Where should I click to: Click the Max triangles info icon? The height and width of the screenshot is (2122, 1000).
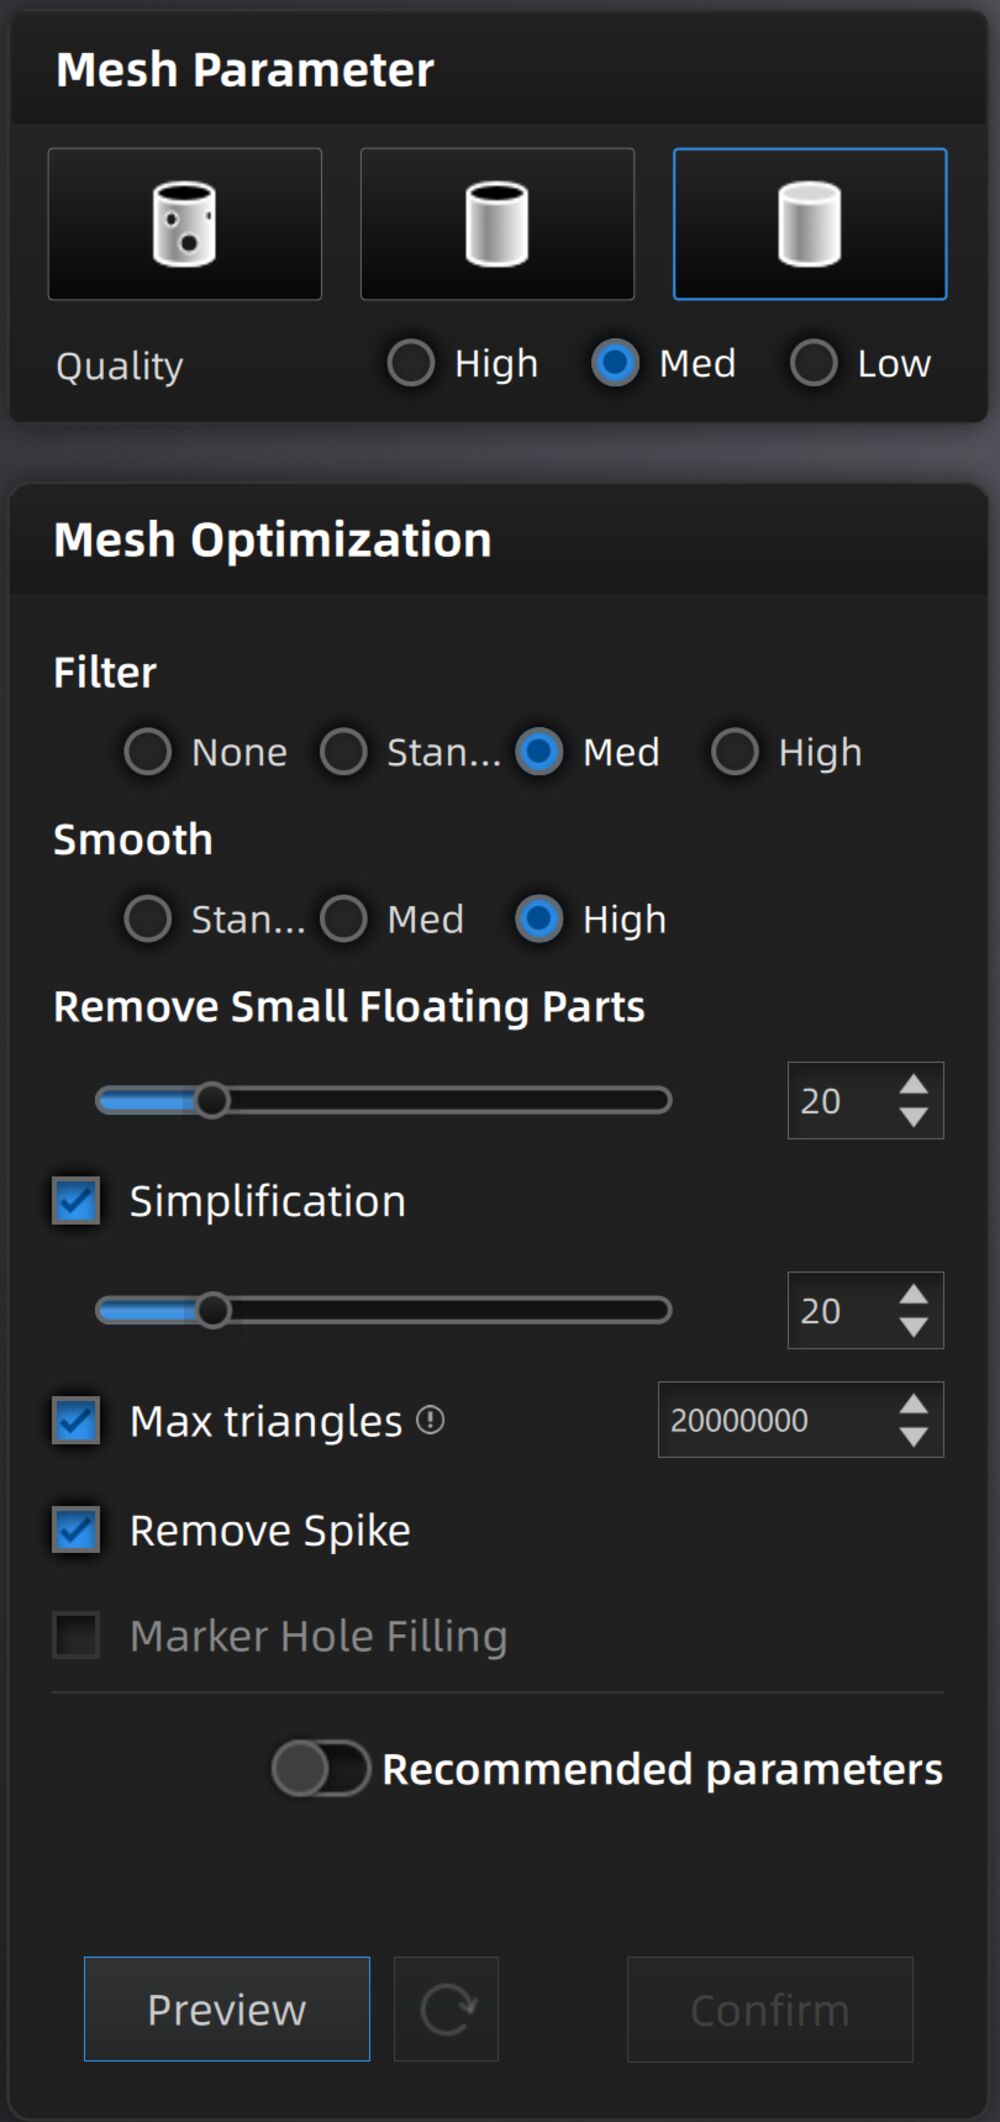click(430, 1419)
